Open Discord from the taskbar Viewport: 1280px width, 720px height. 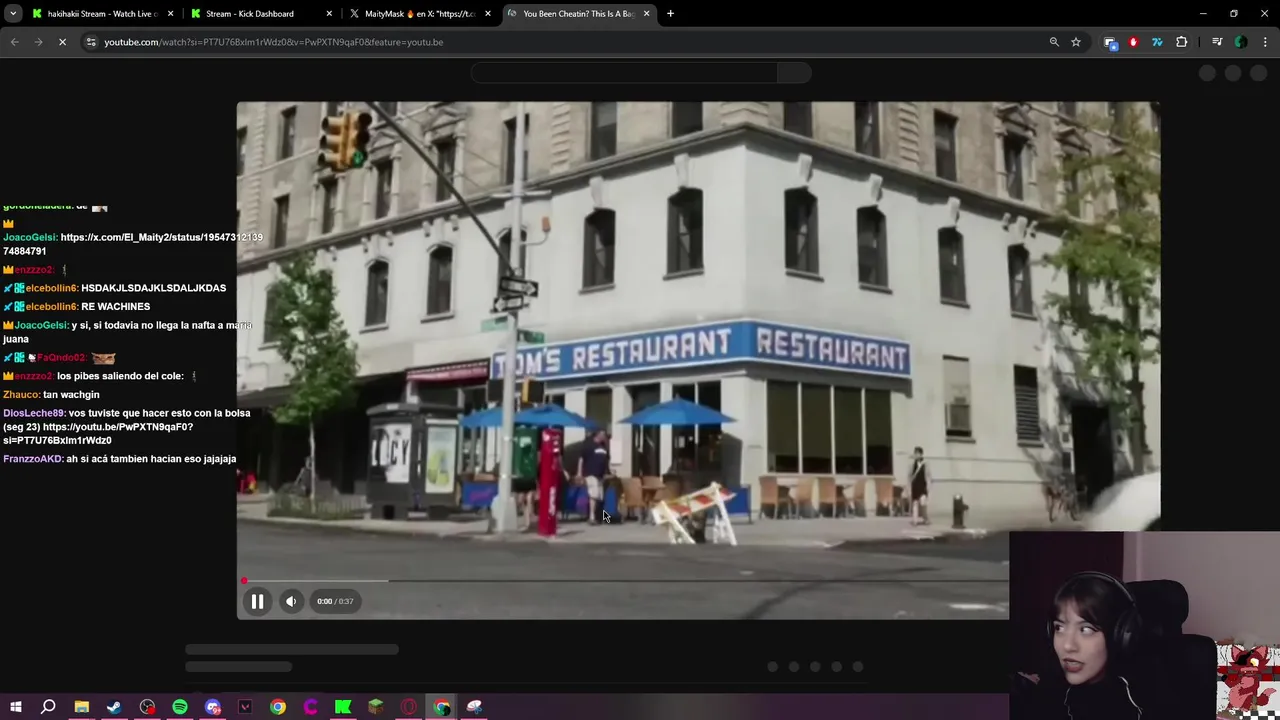click(213, 707)
